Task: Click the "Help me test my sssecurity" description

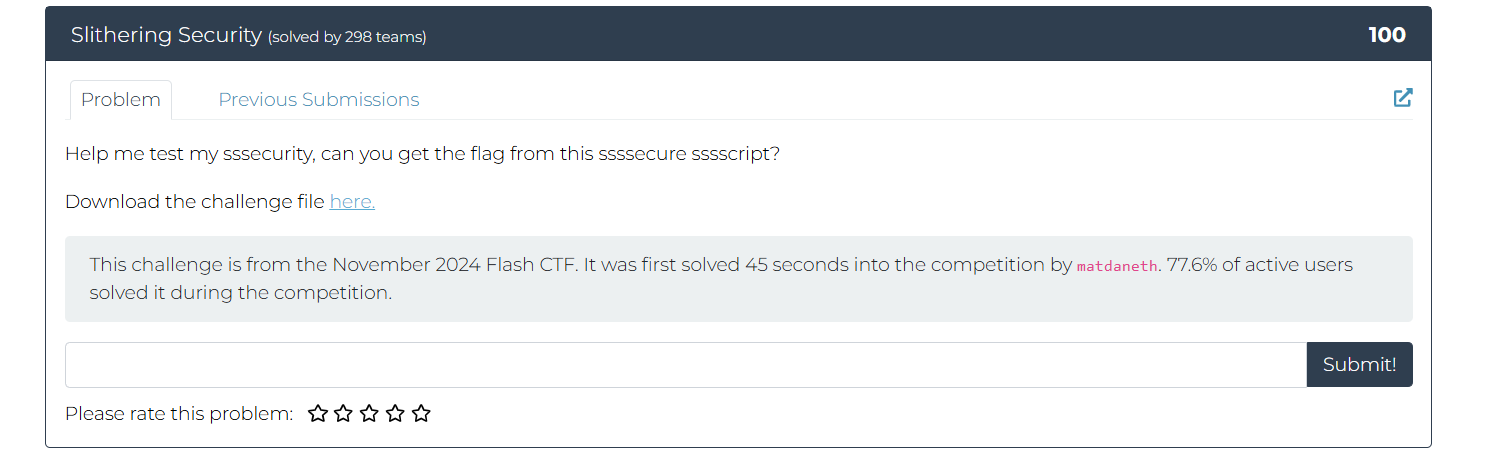Action: [x=421, y=154]
